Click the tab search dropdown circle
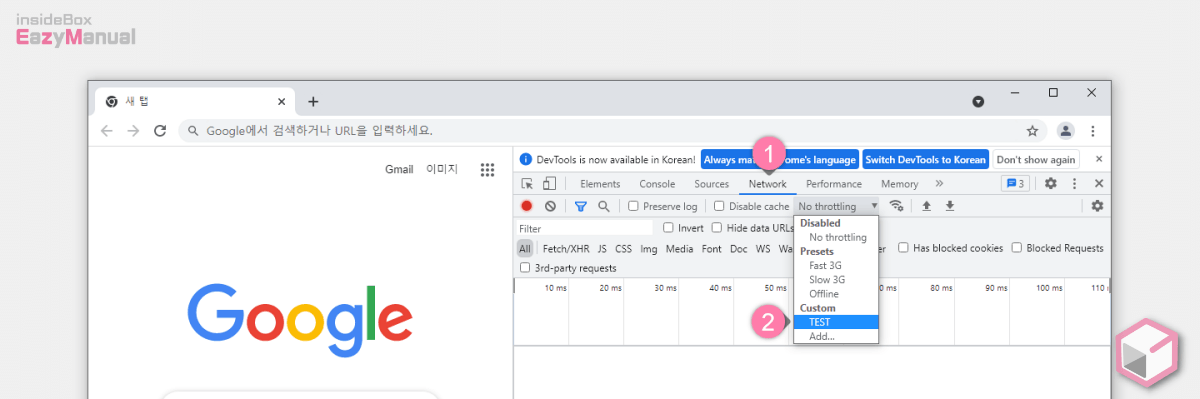This screenshot has width=1200, height=399. pyautogui.click(x=978, y=102)
